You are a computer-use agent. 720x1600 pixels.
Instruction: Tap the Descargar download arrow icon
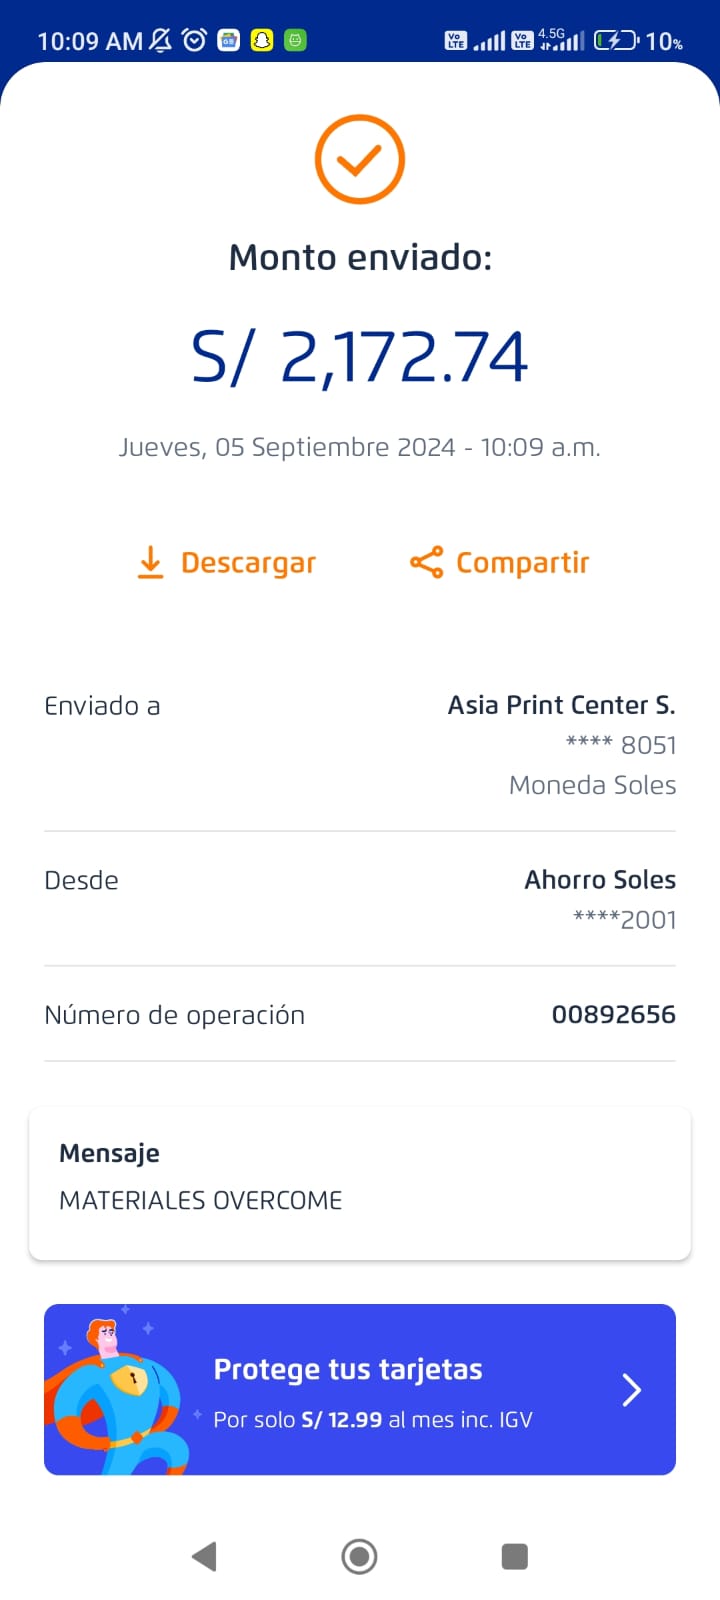pos(150,563)
